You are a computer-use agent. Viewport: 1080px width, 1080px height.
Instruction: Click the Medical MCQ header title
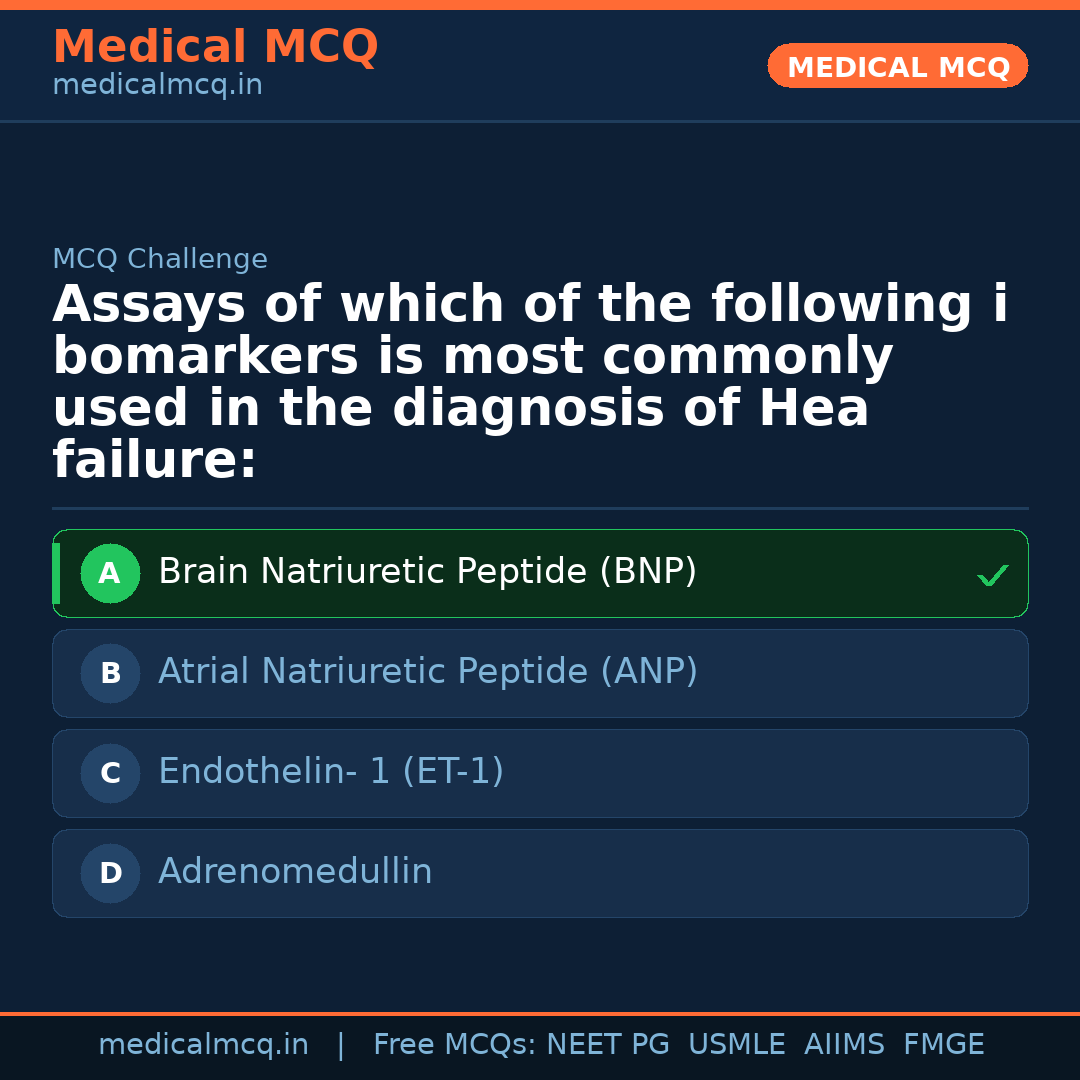click(x=215, y=47)
